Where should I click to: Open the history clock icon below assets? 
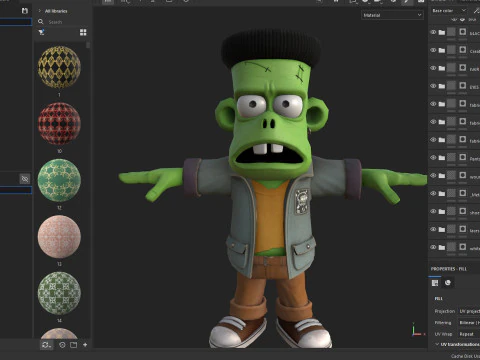[62, 345]
